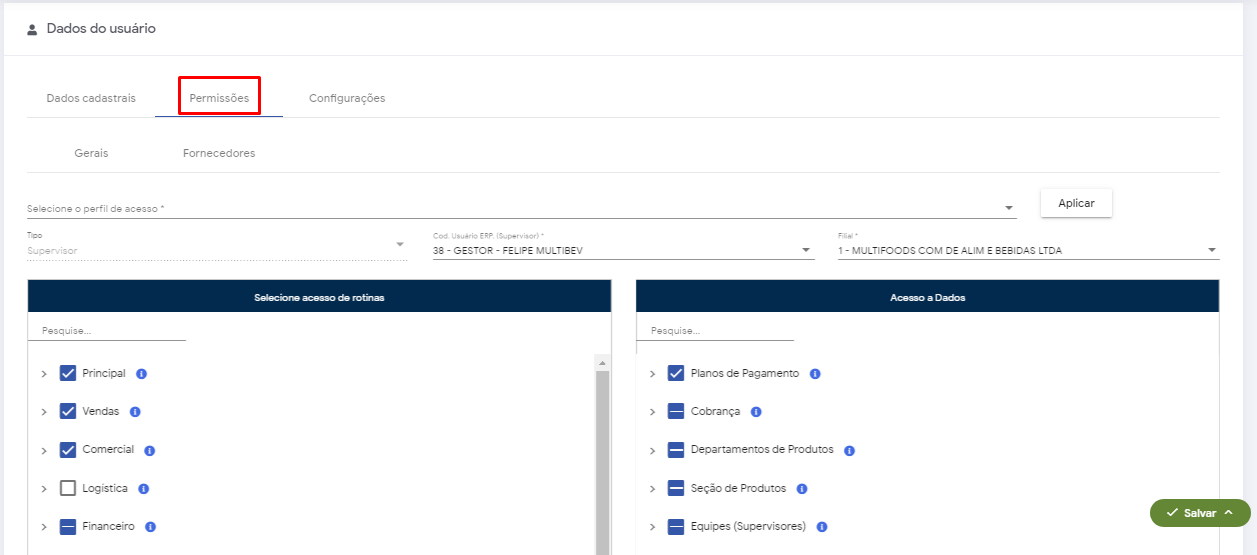Click the info icon beside Vendas
The image size is (1257, 555).
click(135, 412)
